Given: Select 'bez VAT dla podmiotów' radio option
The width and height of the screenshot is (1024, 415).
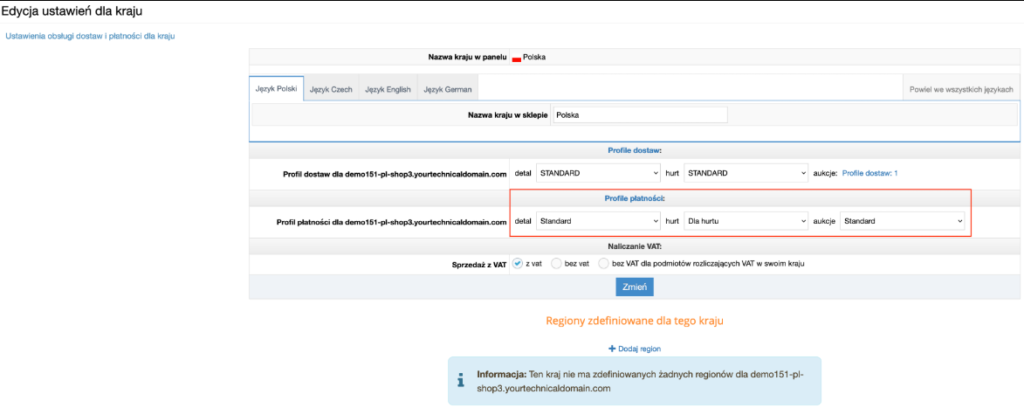Looking at the screenshot, I should click(603, 264).
